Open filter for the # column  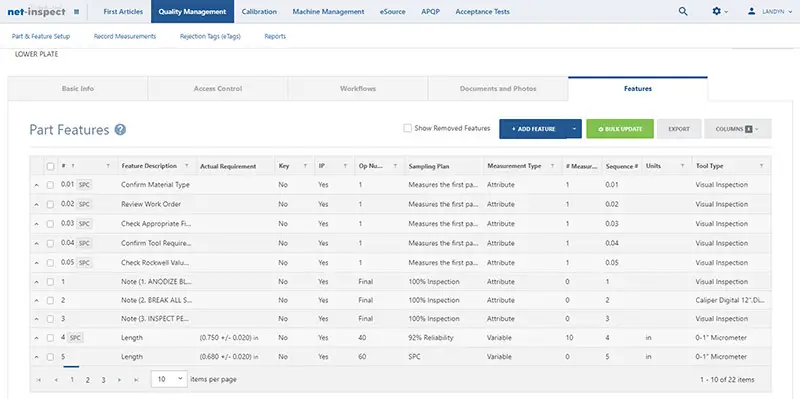[x=108, y=166]
